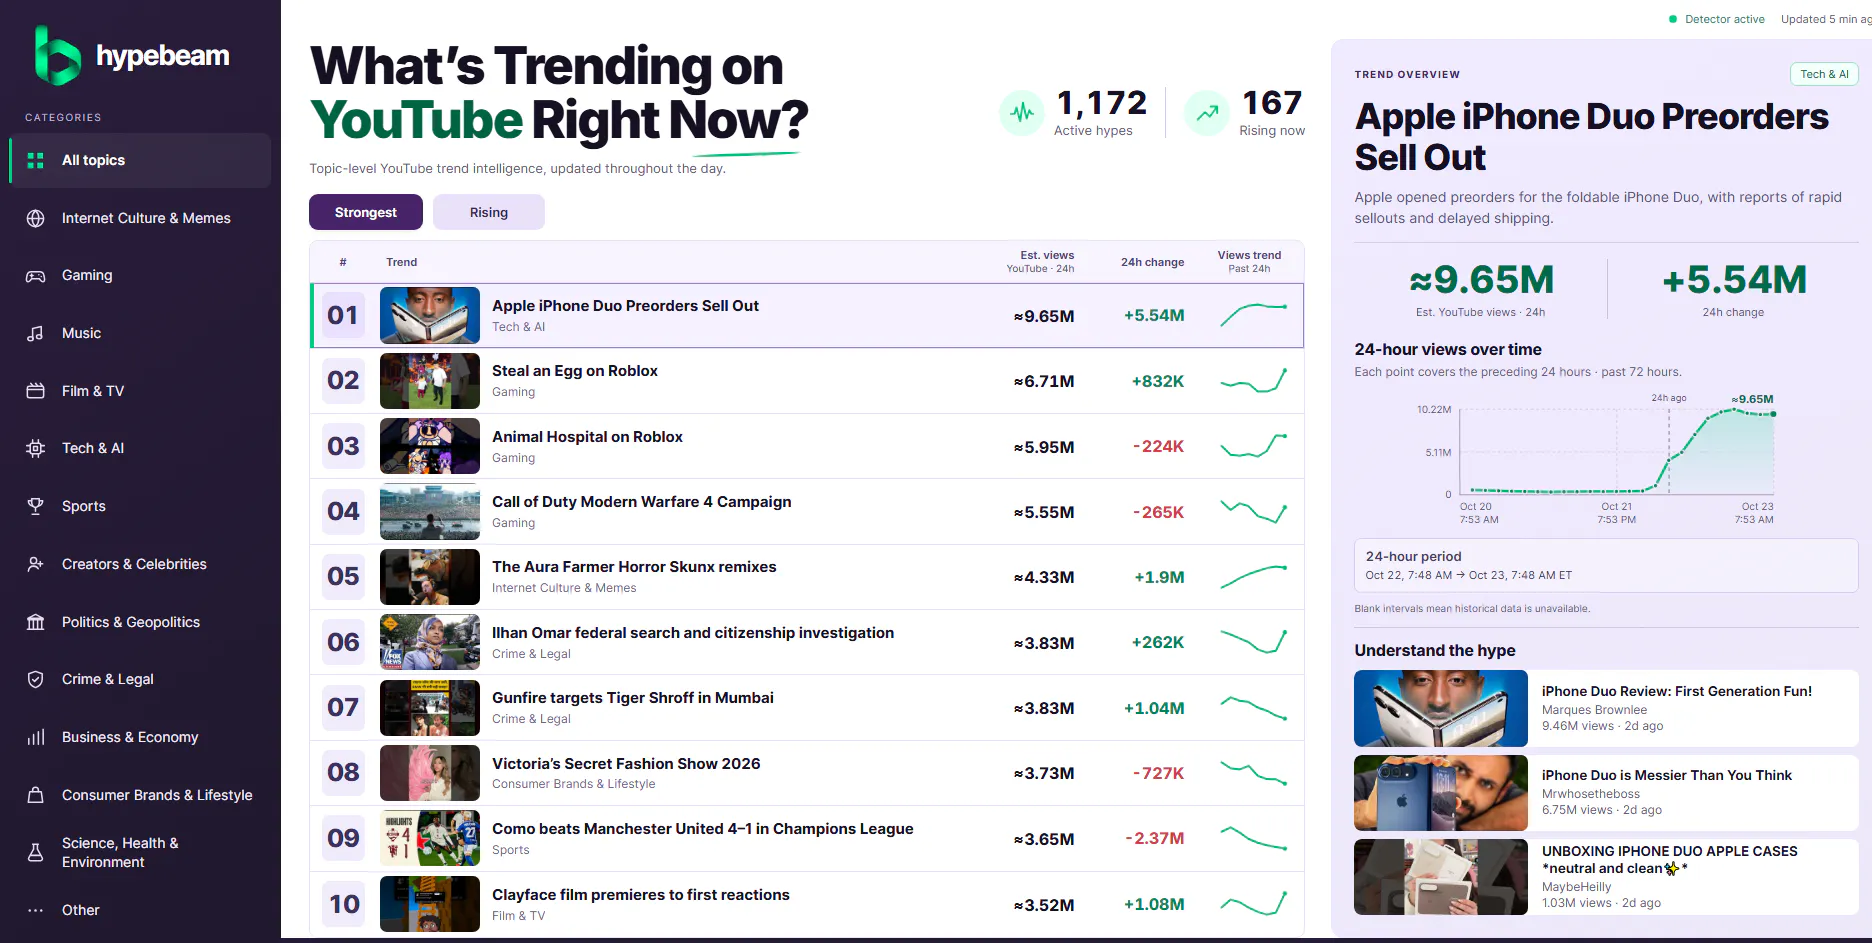This screenshot has width=1872, height=943.
Task: Open UNBOXING IPHONE DUO APPLE CASES video
Action: click(x=1606, y=877)
